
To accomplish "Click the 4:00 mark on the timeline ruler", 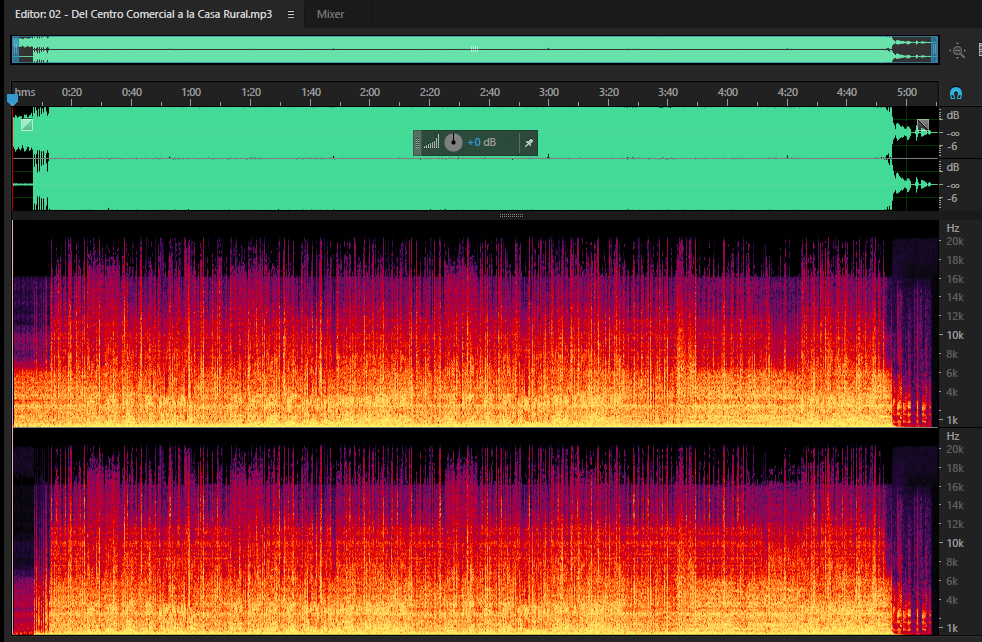I will pyautogui.click(x=728, y=92).
